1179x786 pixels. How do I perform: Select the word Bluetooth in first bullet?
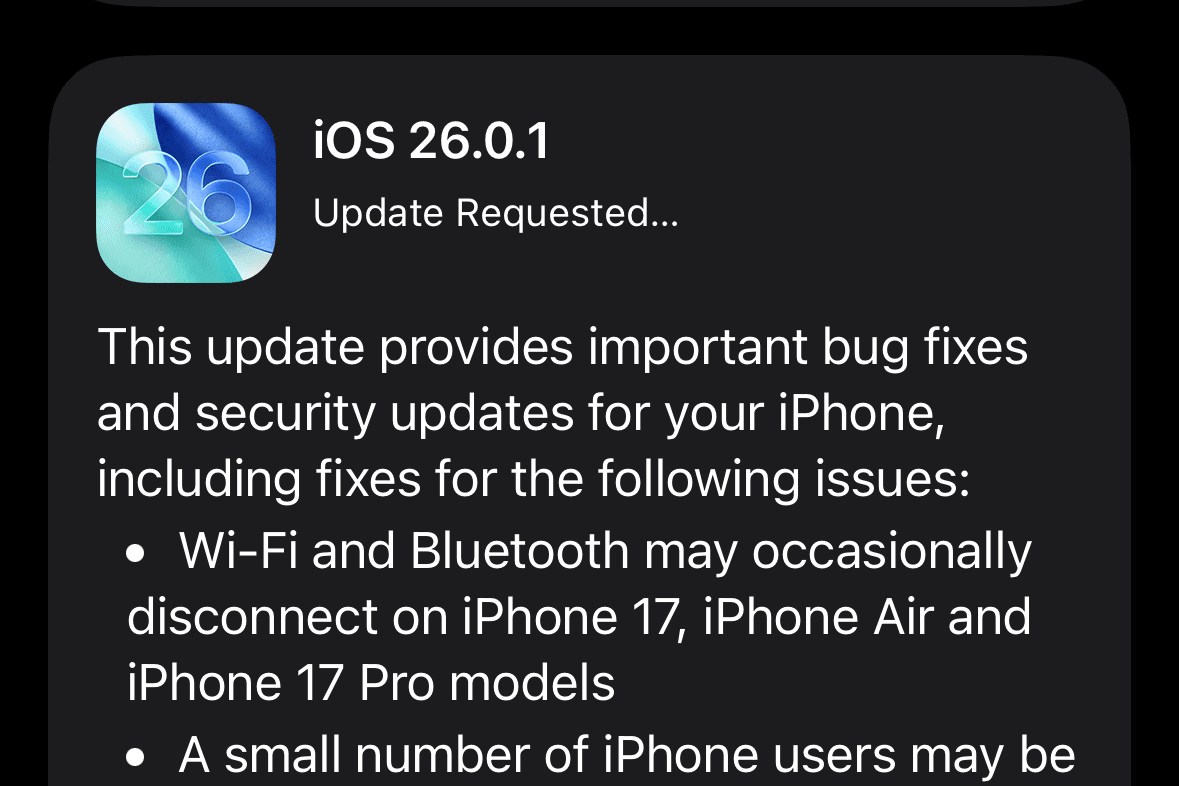pyautogui.click(x=520, y=551)
